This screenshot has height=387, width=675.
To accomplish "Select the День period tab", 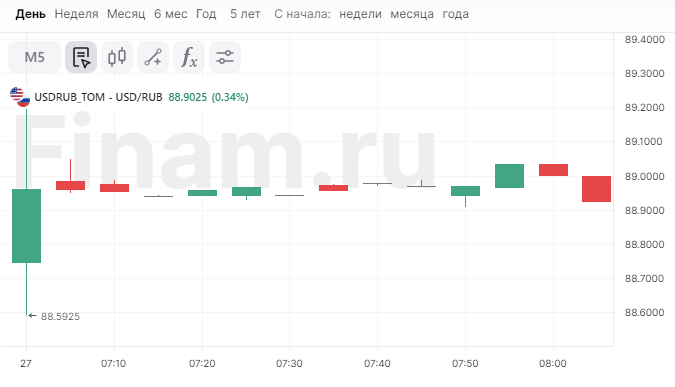I will point(31,14).
